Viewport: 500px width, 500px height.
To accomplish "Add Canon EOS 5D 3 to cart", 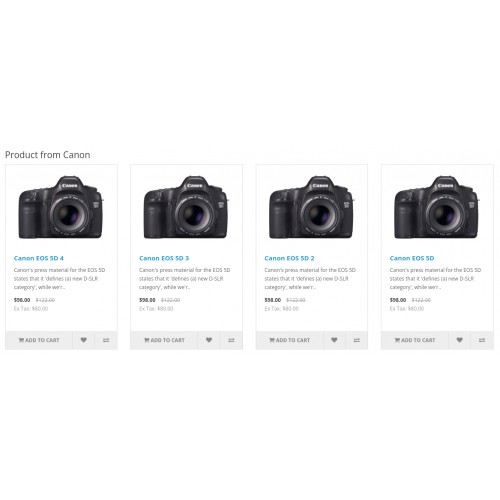I will point(164,340).
